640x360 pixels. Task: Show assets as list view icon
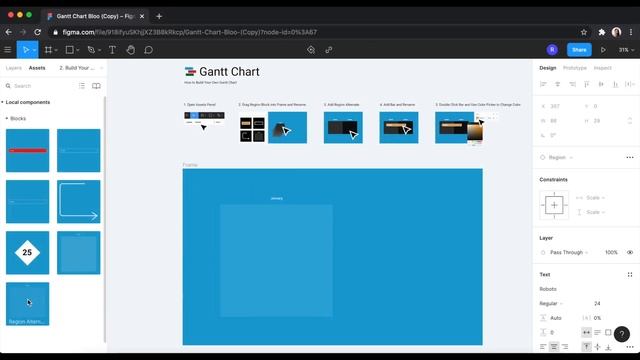click(x=82, y=86)
